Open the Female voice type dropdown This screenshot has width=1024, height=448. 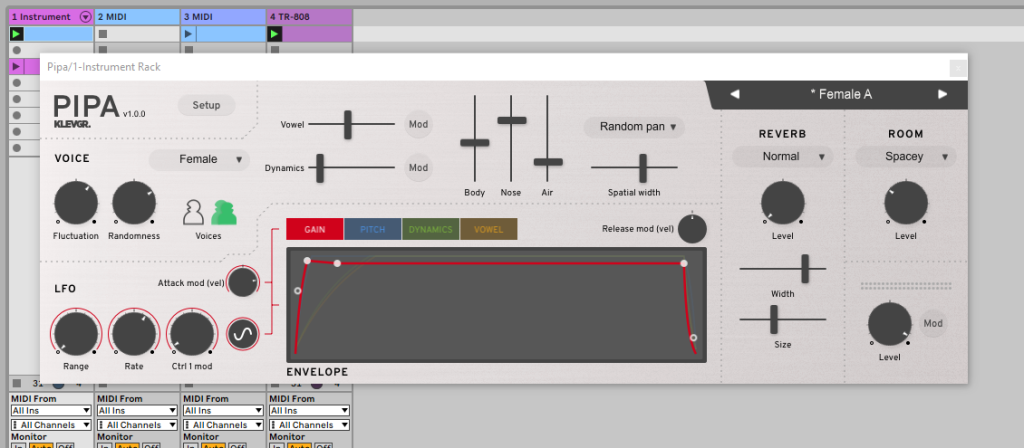click(199, 159)
